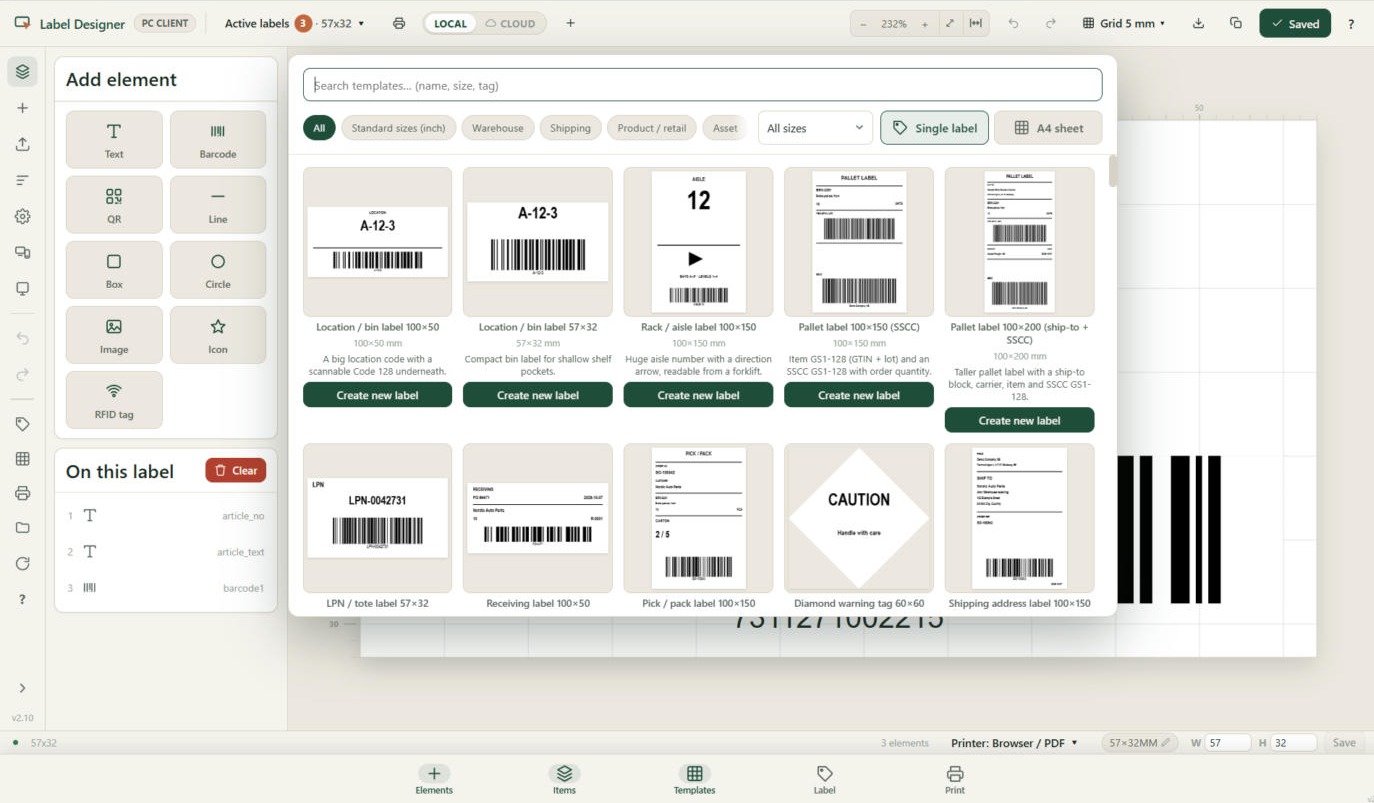
Task: Click the download icon in top toolbar
Action: click(1198, 23)
